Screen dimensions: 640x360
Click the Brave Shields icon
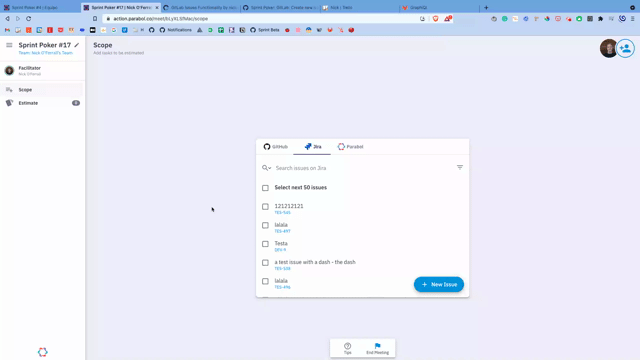(x=436, y=19)
